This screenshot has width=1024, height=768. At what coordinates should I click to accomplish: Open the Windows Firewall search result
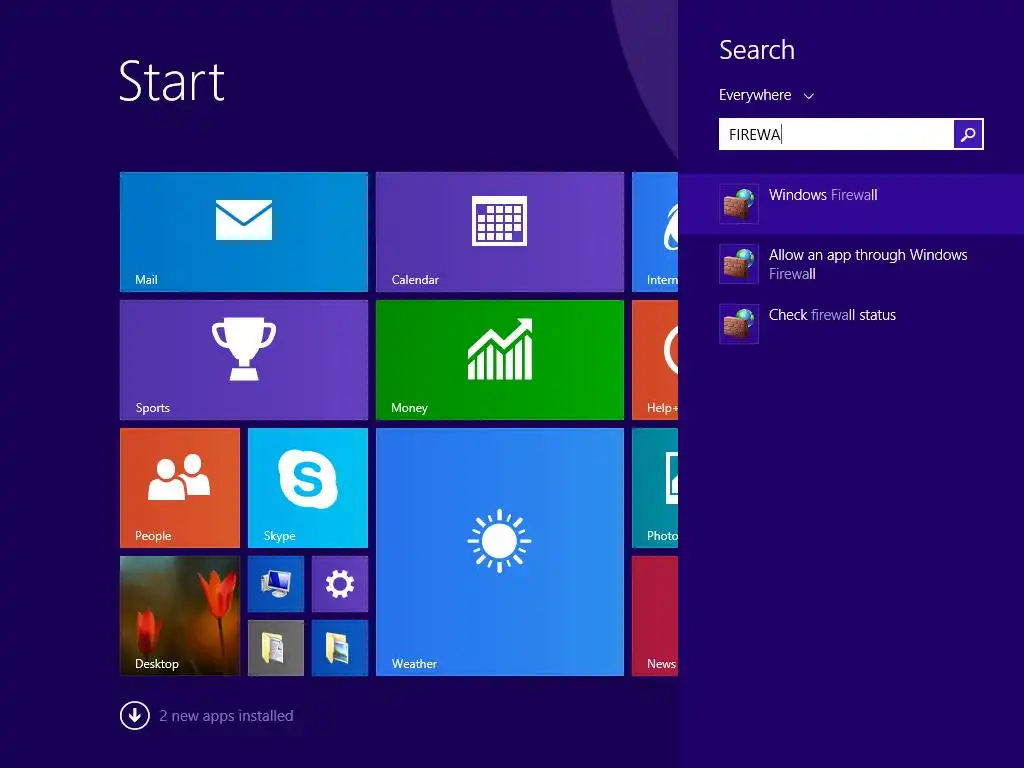click(851, 204)
